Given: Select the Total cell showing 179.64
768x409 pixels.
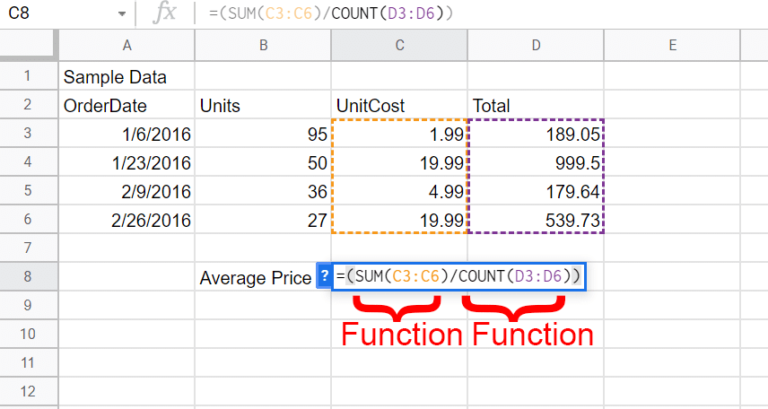Looking at the screenshot, I should click(536, 191).
